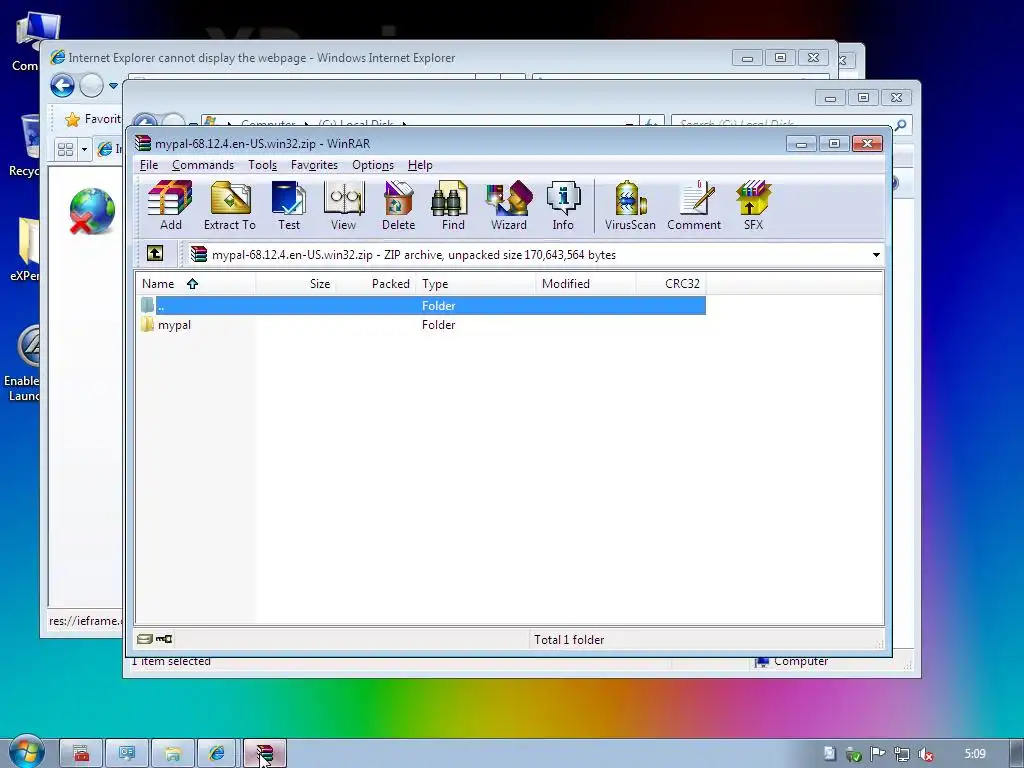
Task: Click the Quick Tabs icon in Internet Explorer
Action: click(x=65, y=150)
